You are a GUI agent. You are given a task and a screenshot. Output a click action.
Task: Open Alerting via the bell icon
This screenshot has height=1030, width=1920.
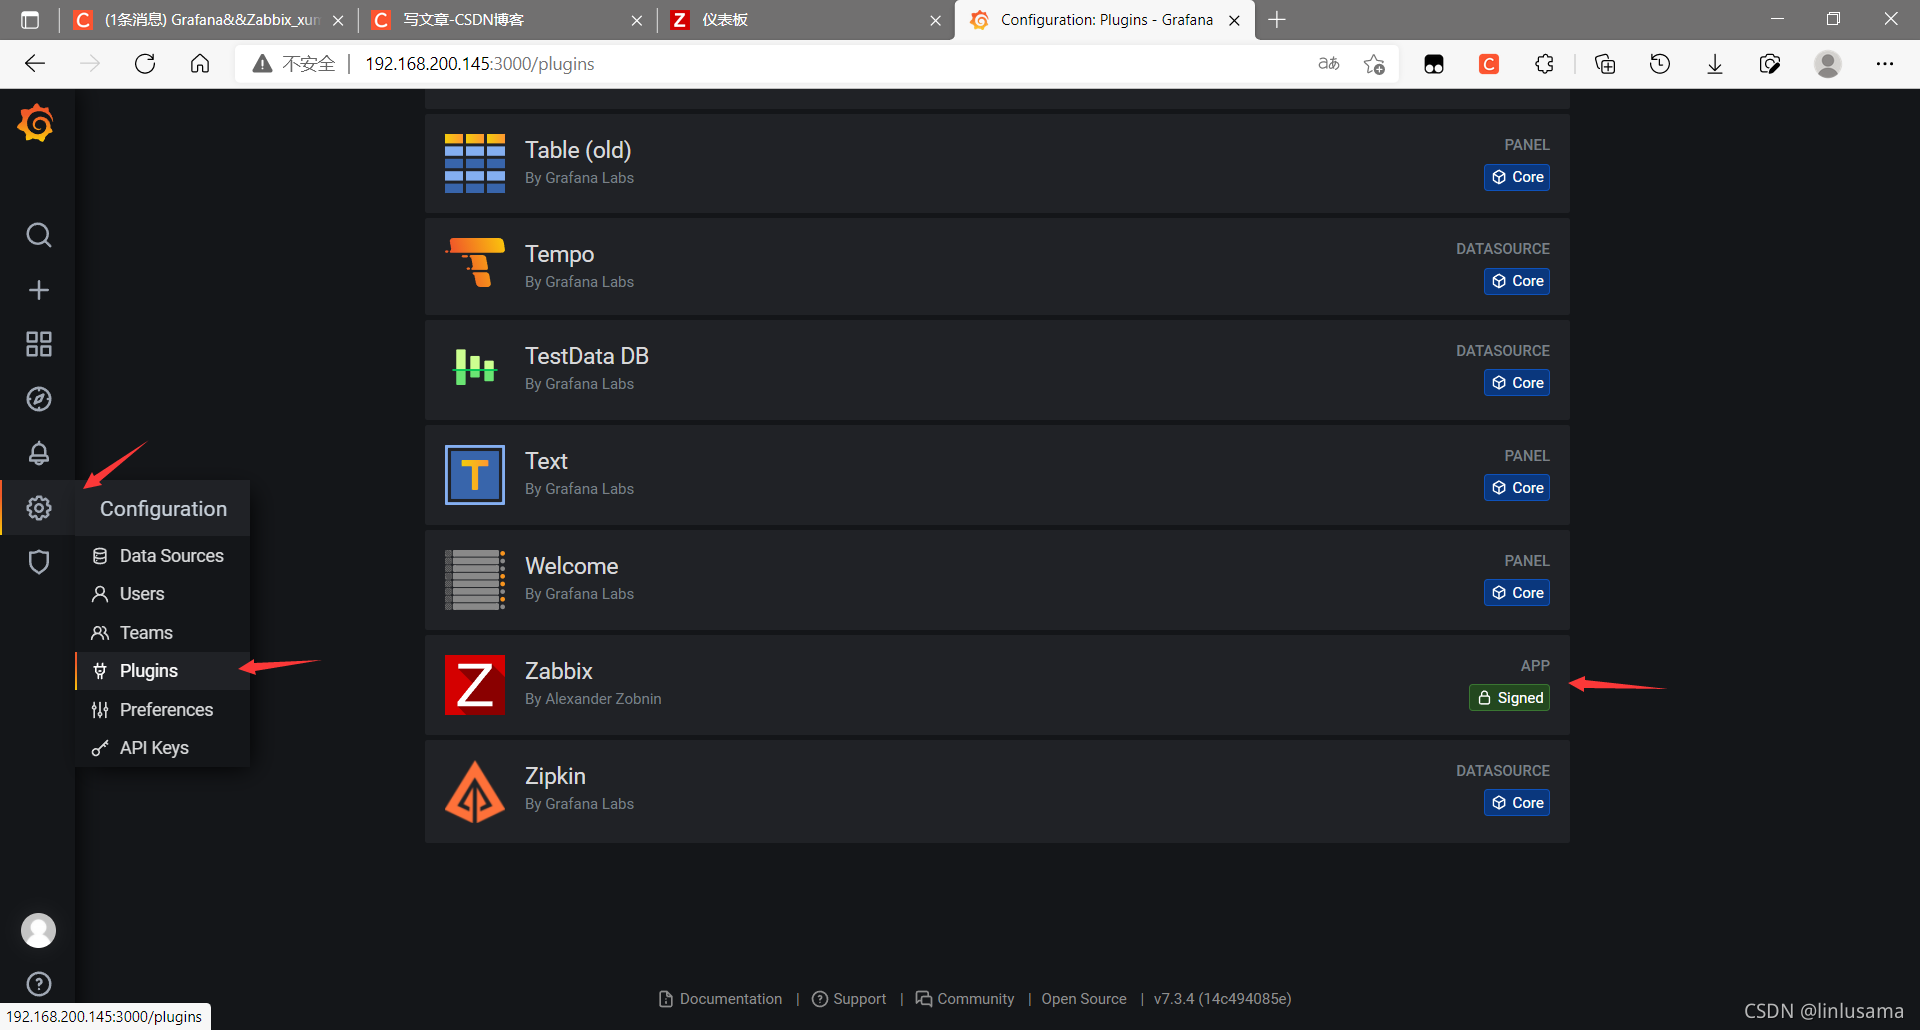(38, 453)
